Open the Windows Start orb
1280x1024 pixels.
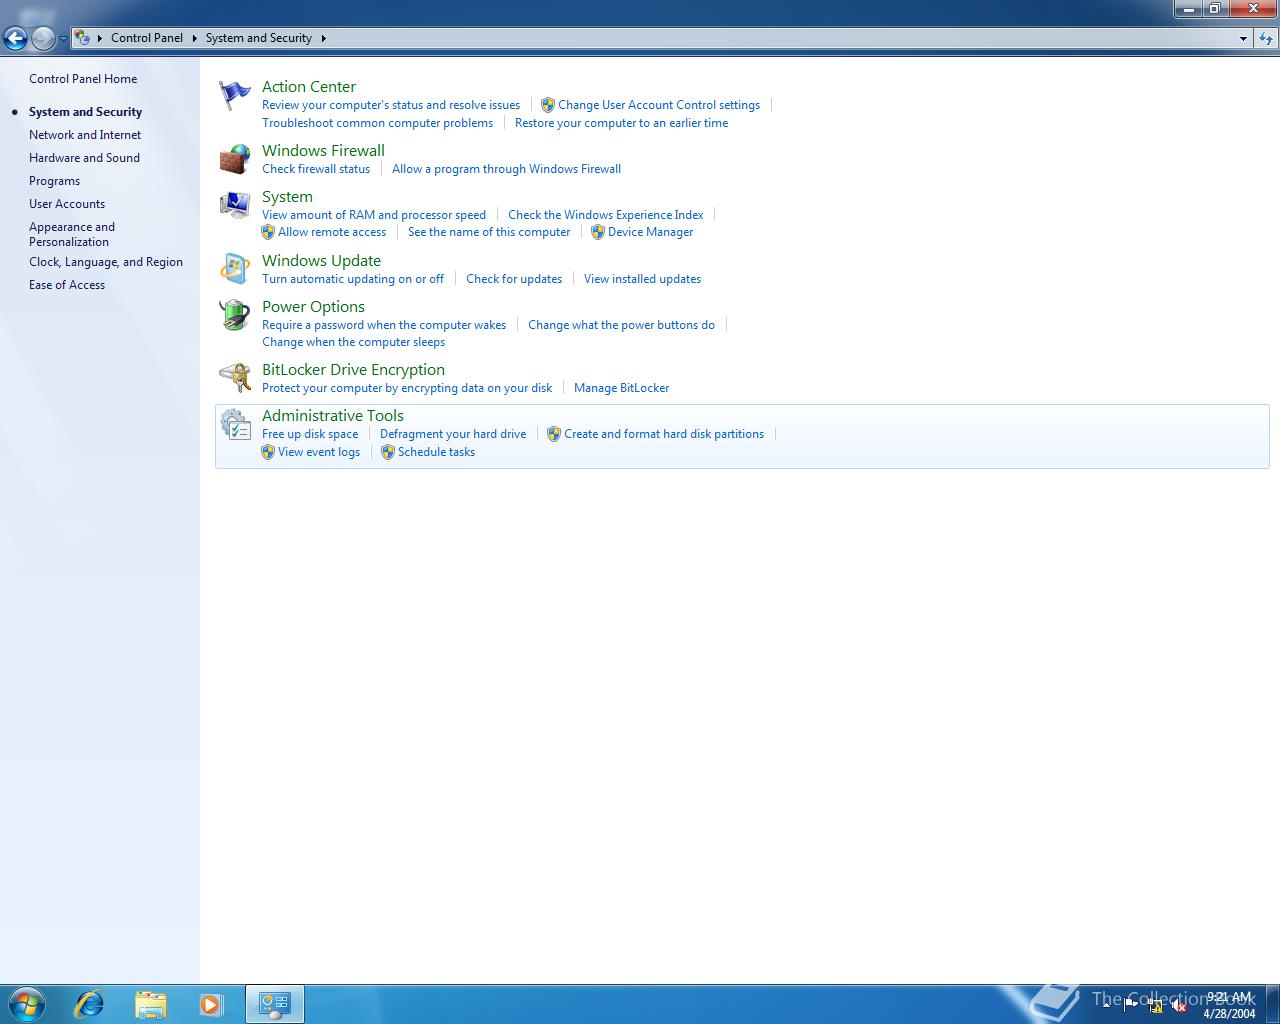[x=27, y=1004]
